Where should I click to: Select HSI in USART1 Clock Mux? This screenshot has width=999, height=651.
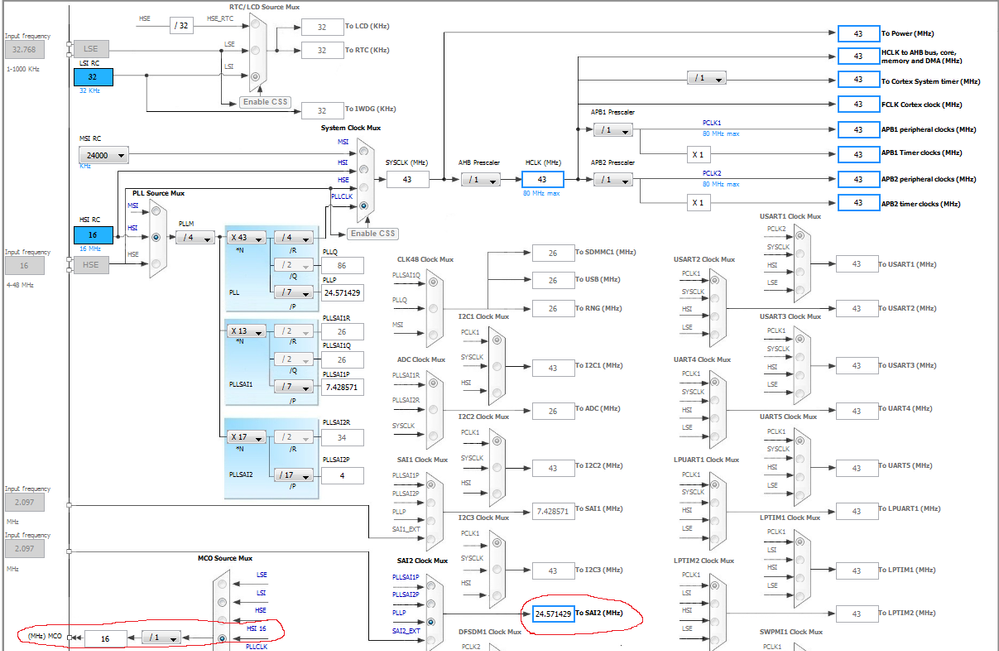click(x=800, y=271)
